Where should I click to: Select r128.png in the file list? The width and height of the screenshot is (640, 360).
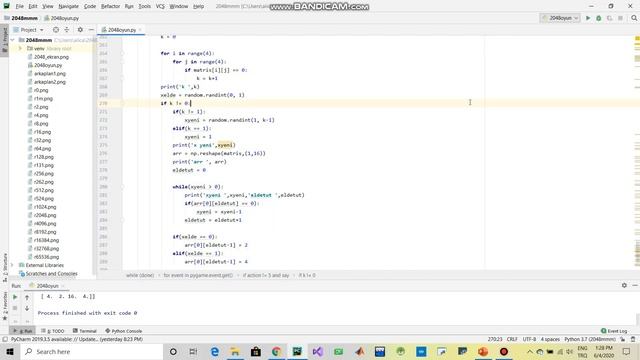tap(44, 157)
